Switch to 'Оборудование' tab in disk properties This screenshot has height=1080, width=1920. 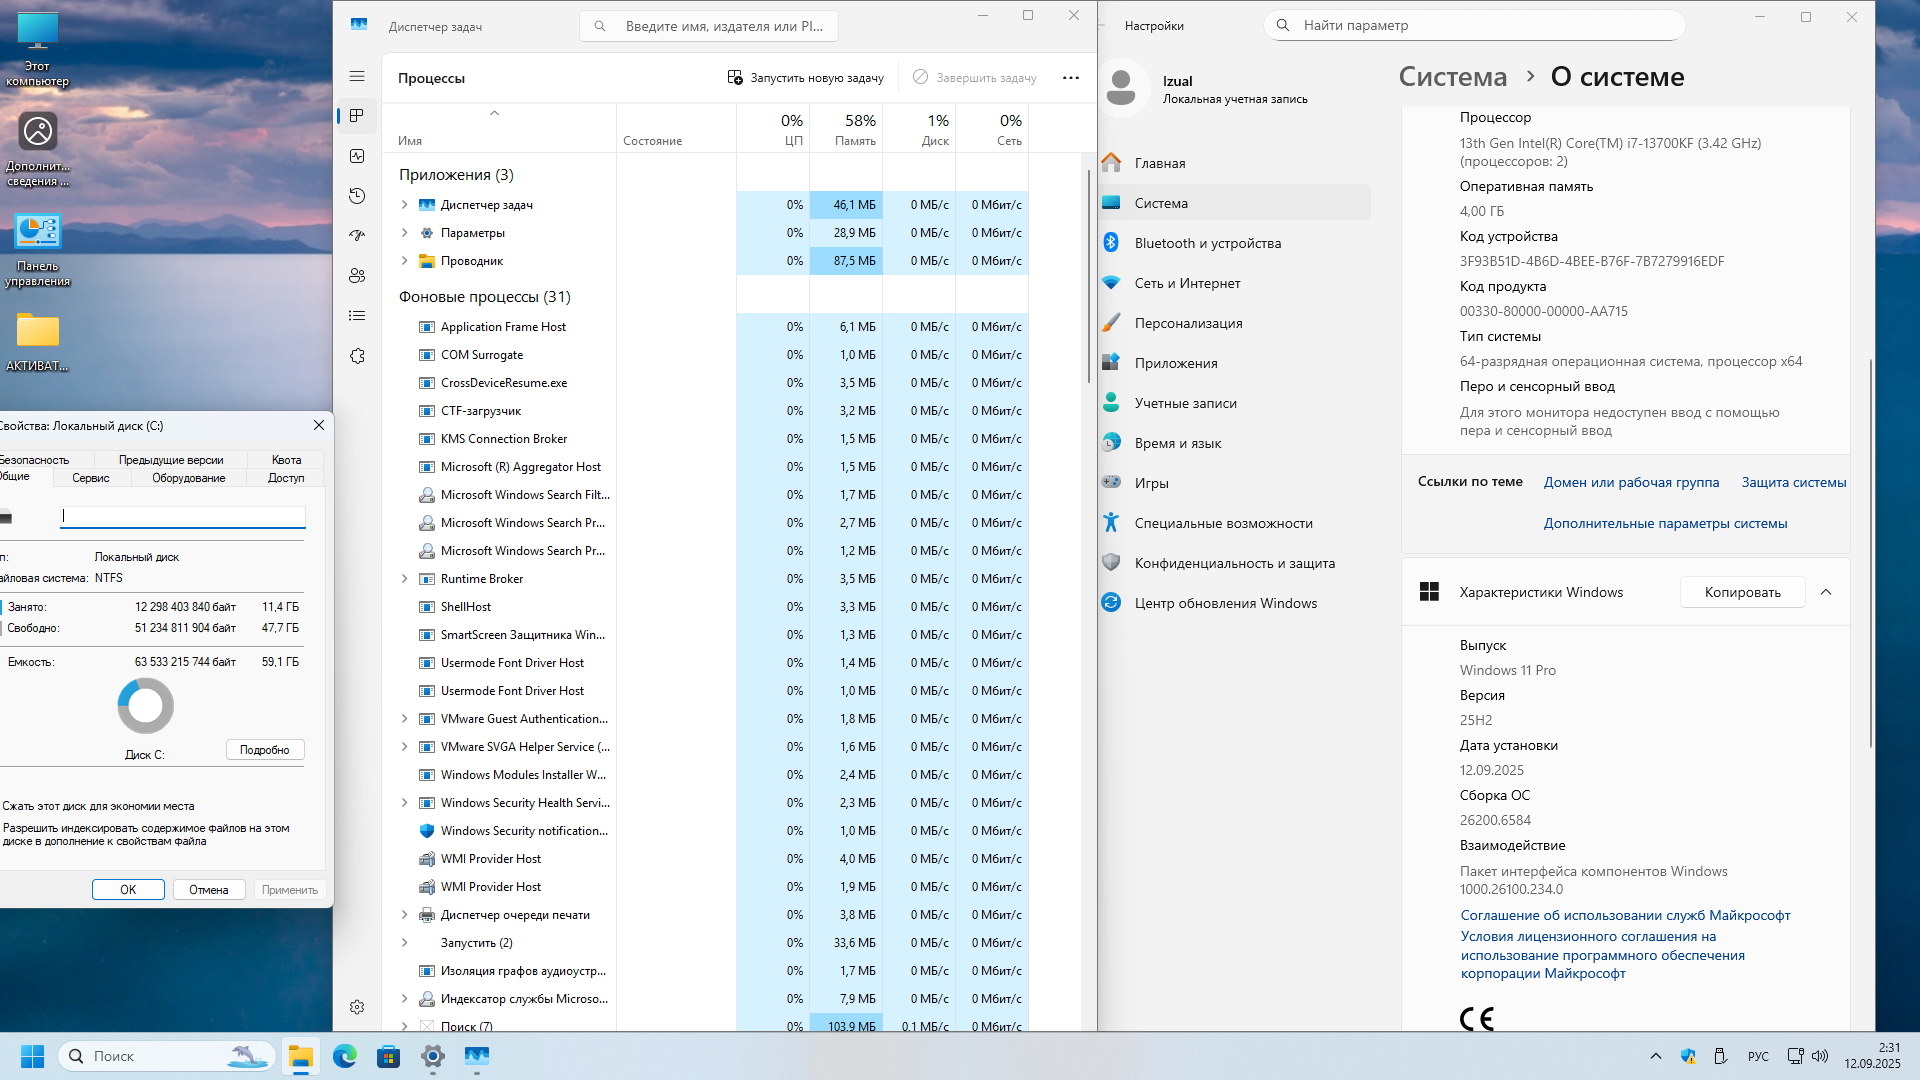(x=189, y=478)
